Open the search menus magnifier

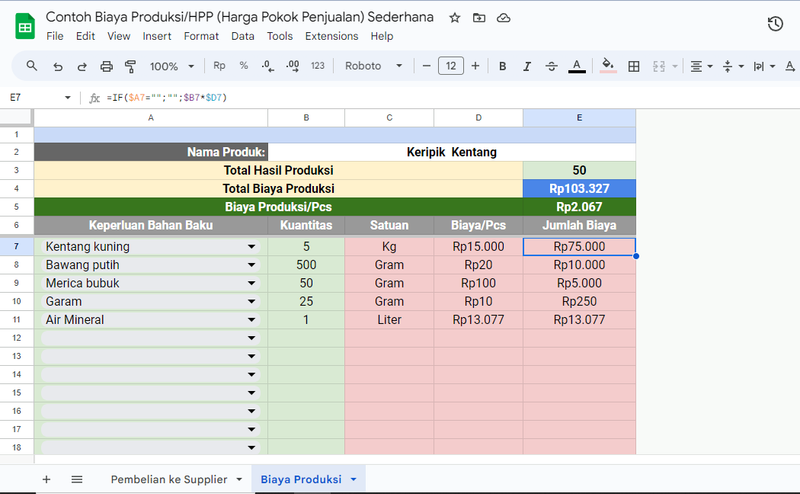coord(32,66)
